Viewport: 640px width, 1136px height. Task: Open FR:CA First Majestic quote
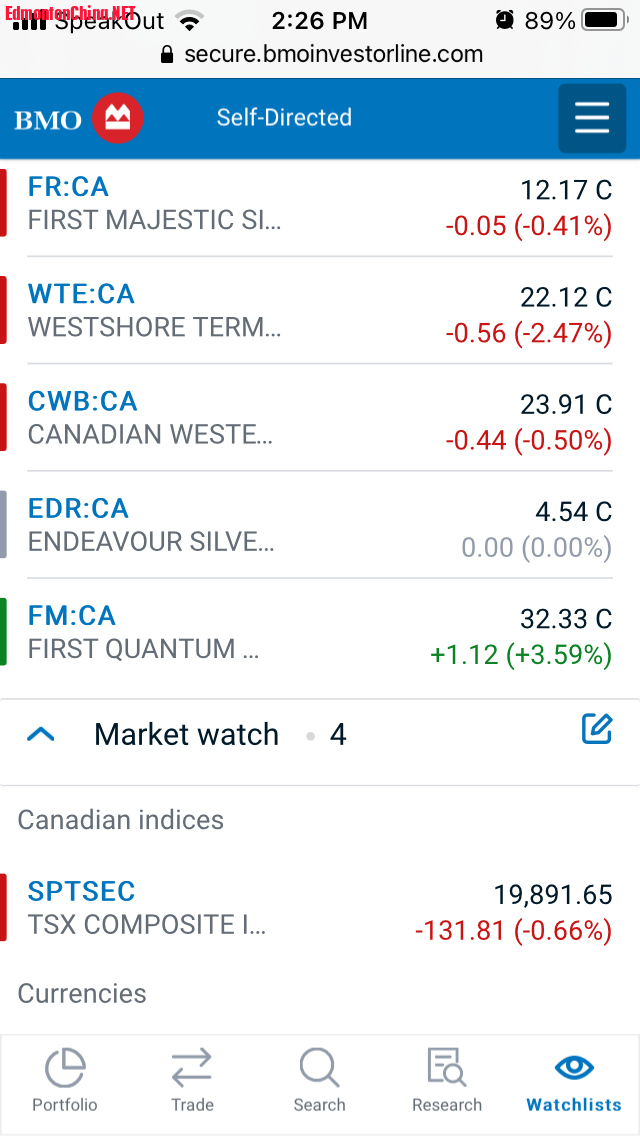click(x=68, y=187)
